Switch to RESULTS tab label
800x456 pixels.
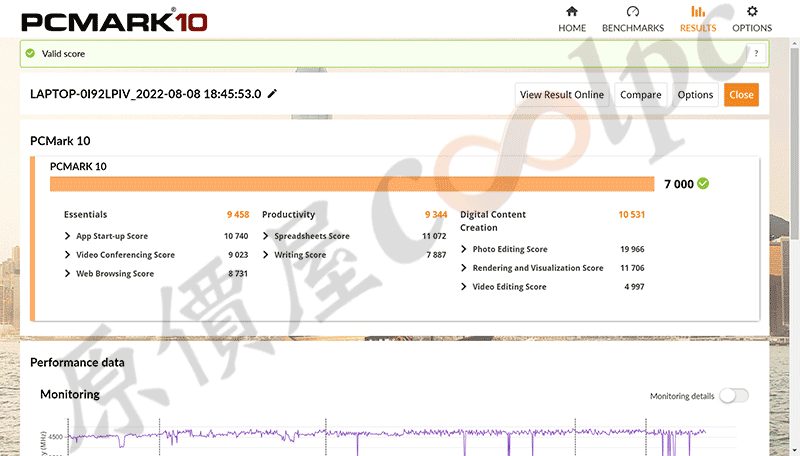coord(698,28)
